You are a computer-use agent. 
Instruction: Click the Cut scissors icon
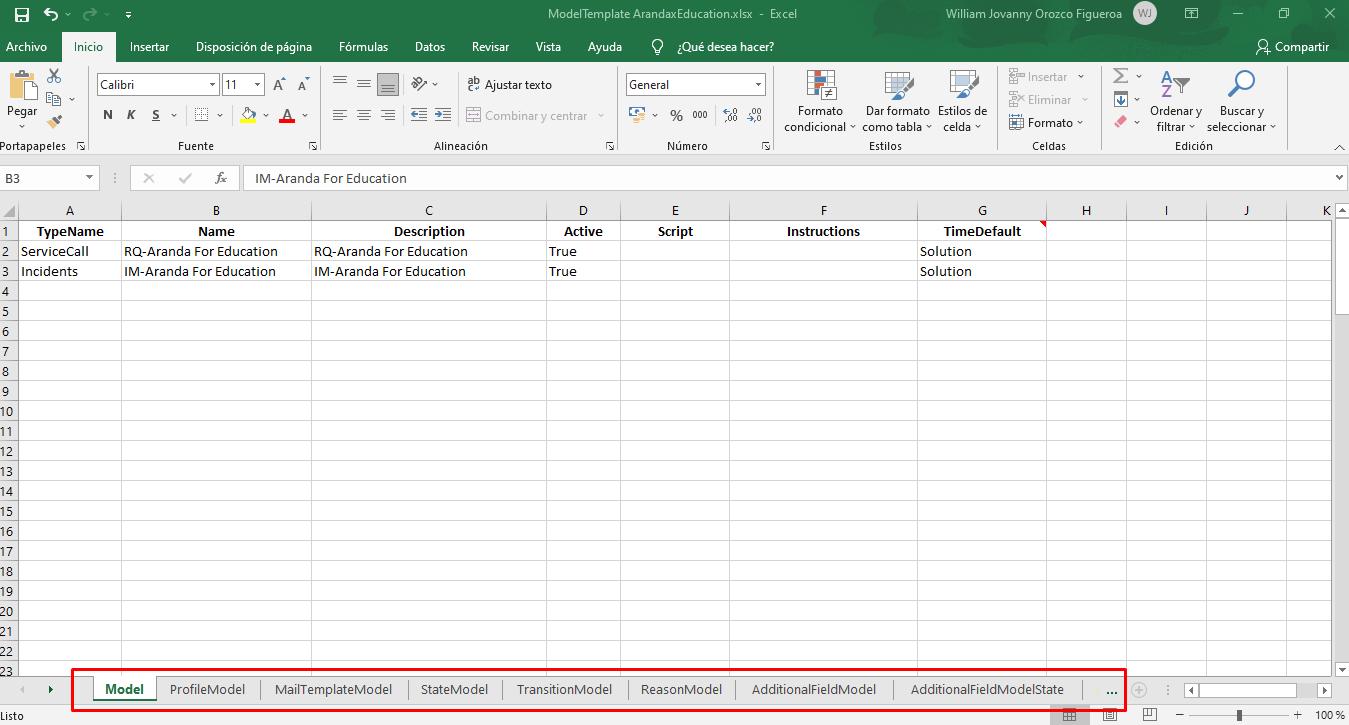tap(54, 77)
